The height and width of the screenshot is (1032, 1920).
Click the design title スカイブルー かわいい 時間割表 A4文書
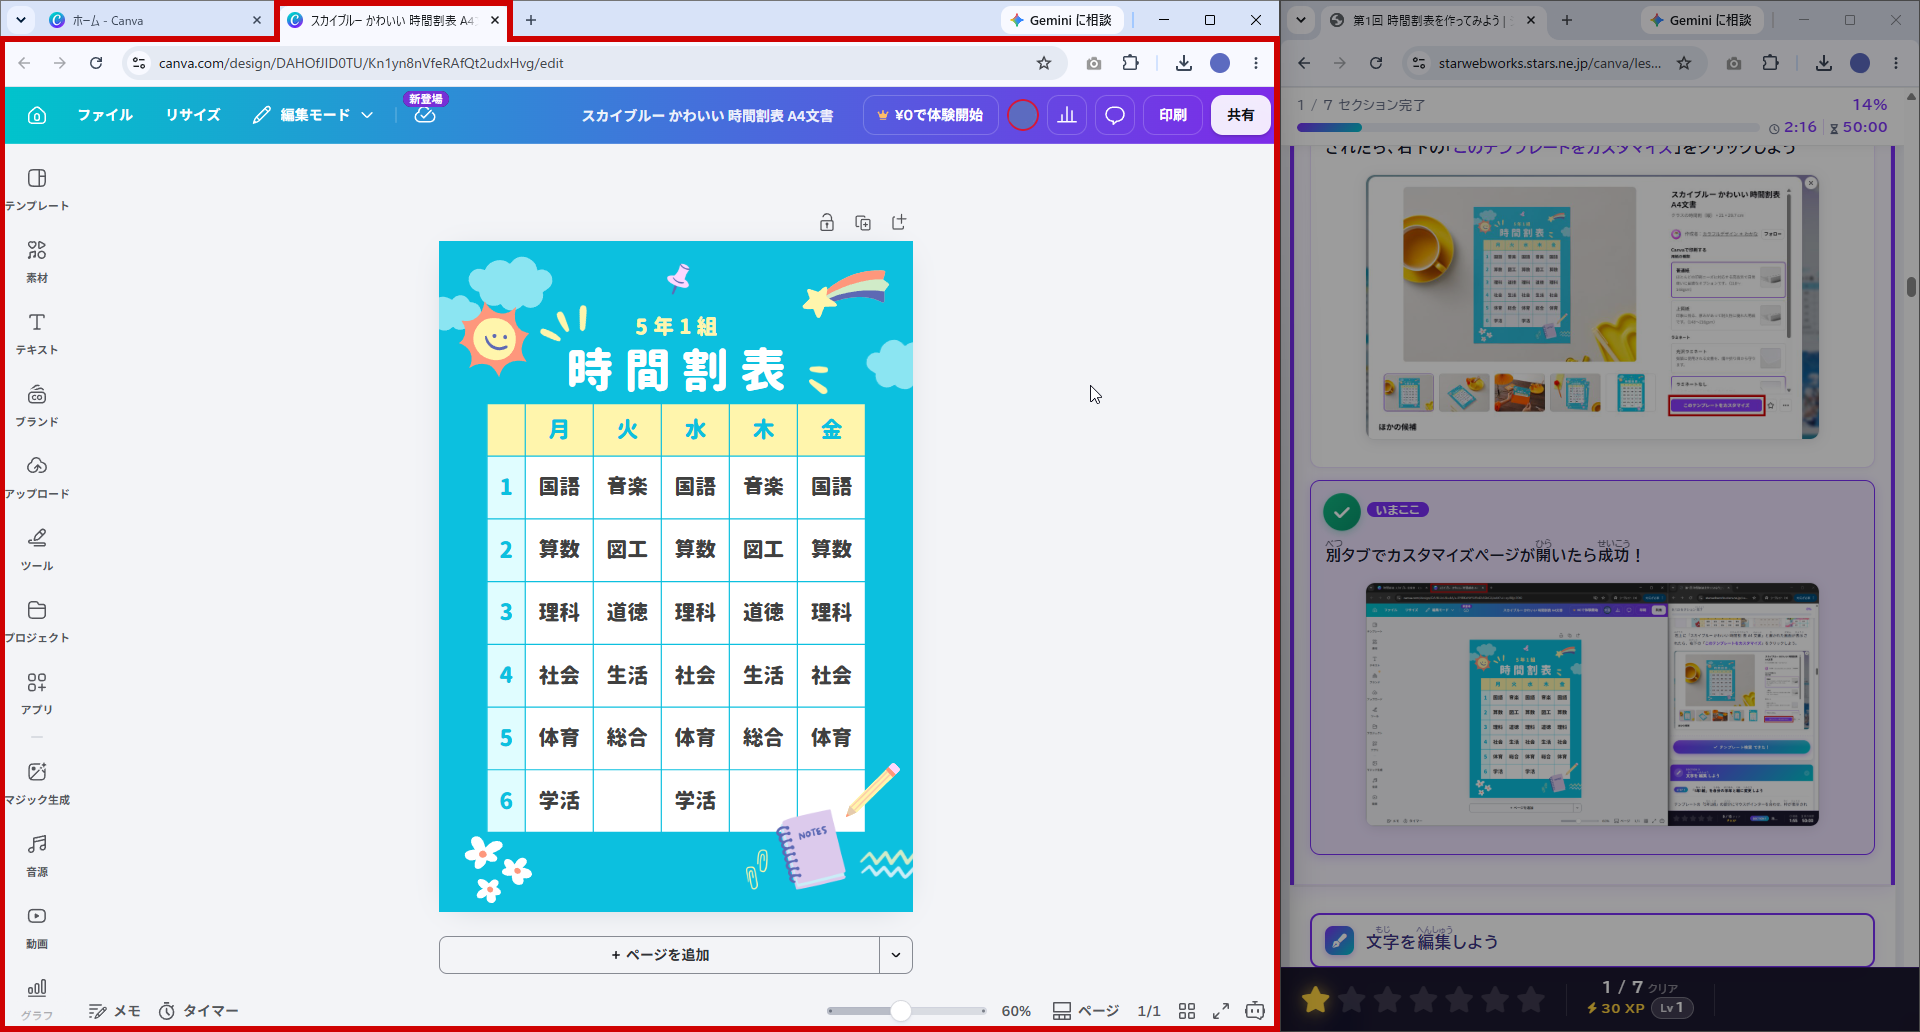[x=708, y=115]
